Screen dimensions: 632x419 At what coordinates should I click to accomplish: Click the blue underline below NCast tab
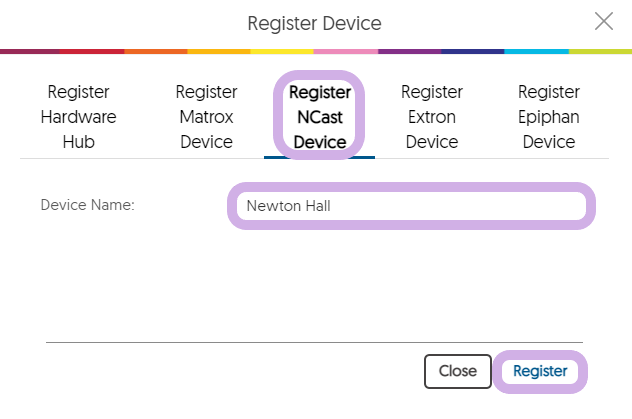pos(319,156)
